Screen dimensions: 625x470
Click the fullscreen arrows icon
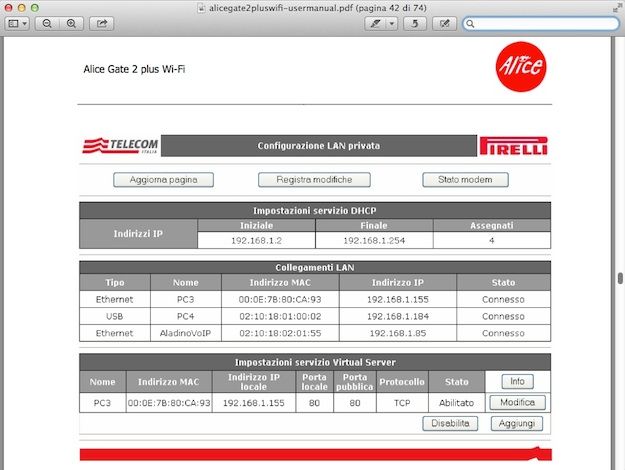tap(618, 8)
